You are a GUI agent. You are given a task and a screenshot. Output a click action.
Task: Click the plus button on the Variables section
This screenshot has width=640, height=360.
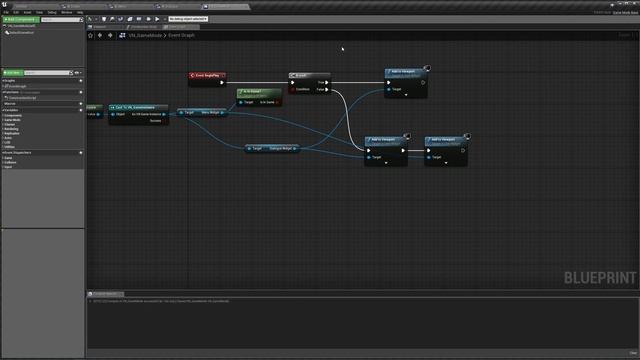[x=80, y=110]
